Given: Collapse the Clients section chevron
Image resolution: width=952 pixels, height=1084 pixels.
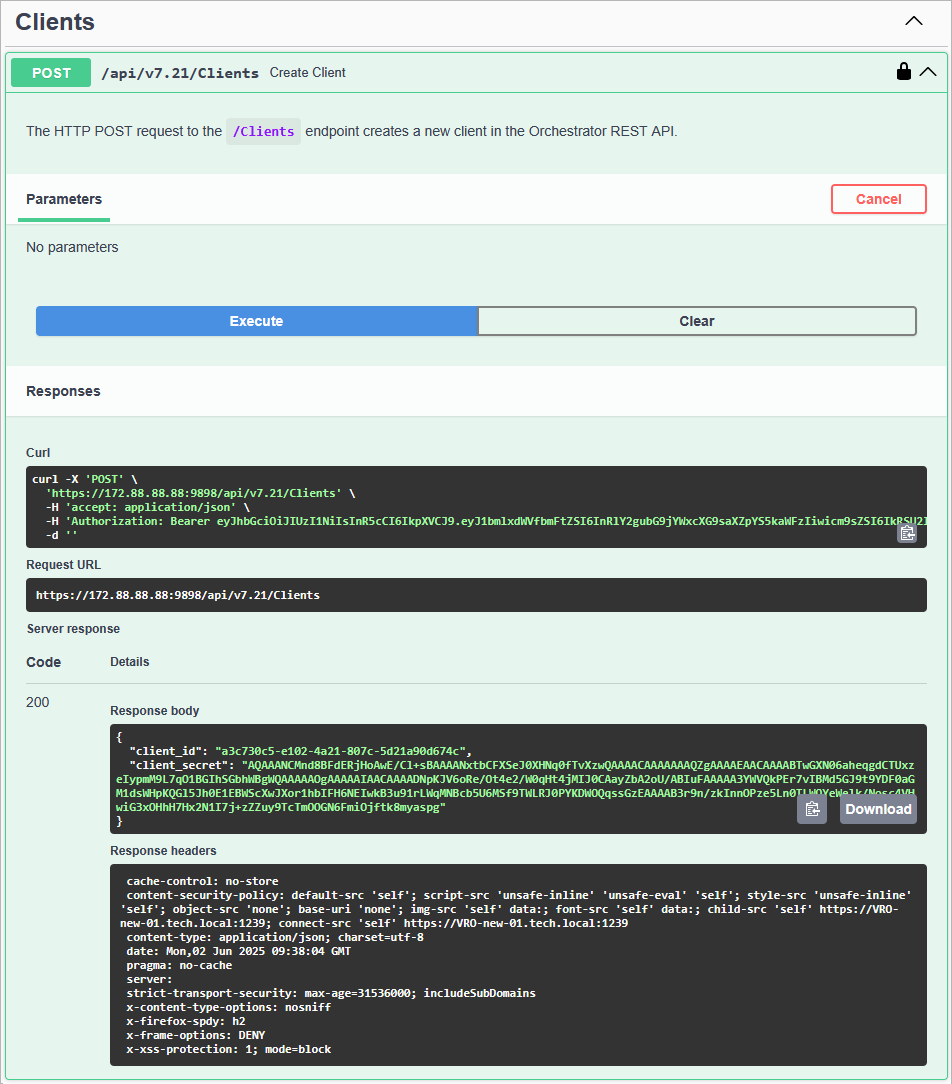Looking at the screenshot, I should [x=914, y=21].
